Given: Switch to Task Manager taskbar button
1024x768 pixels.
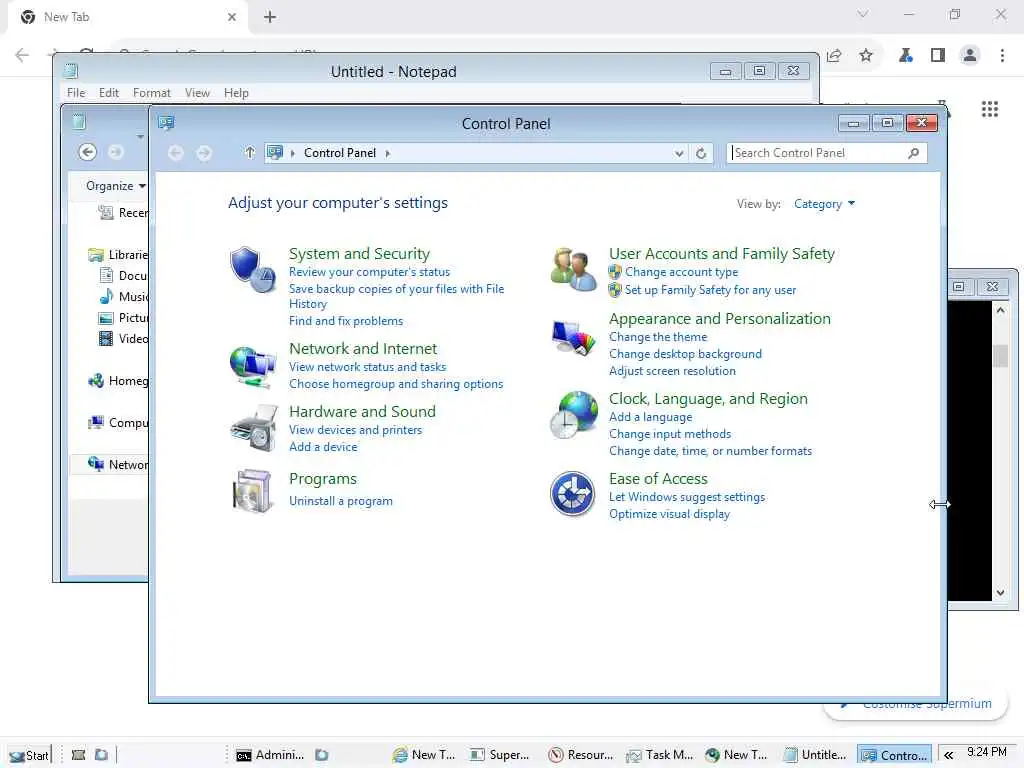Looking at the screenshot, I should [x=660, y=755].
